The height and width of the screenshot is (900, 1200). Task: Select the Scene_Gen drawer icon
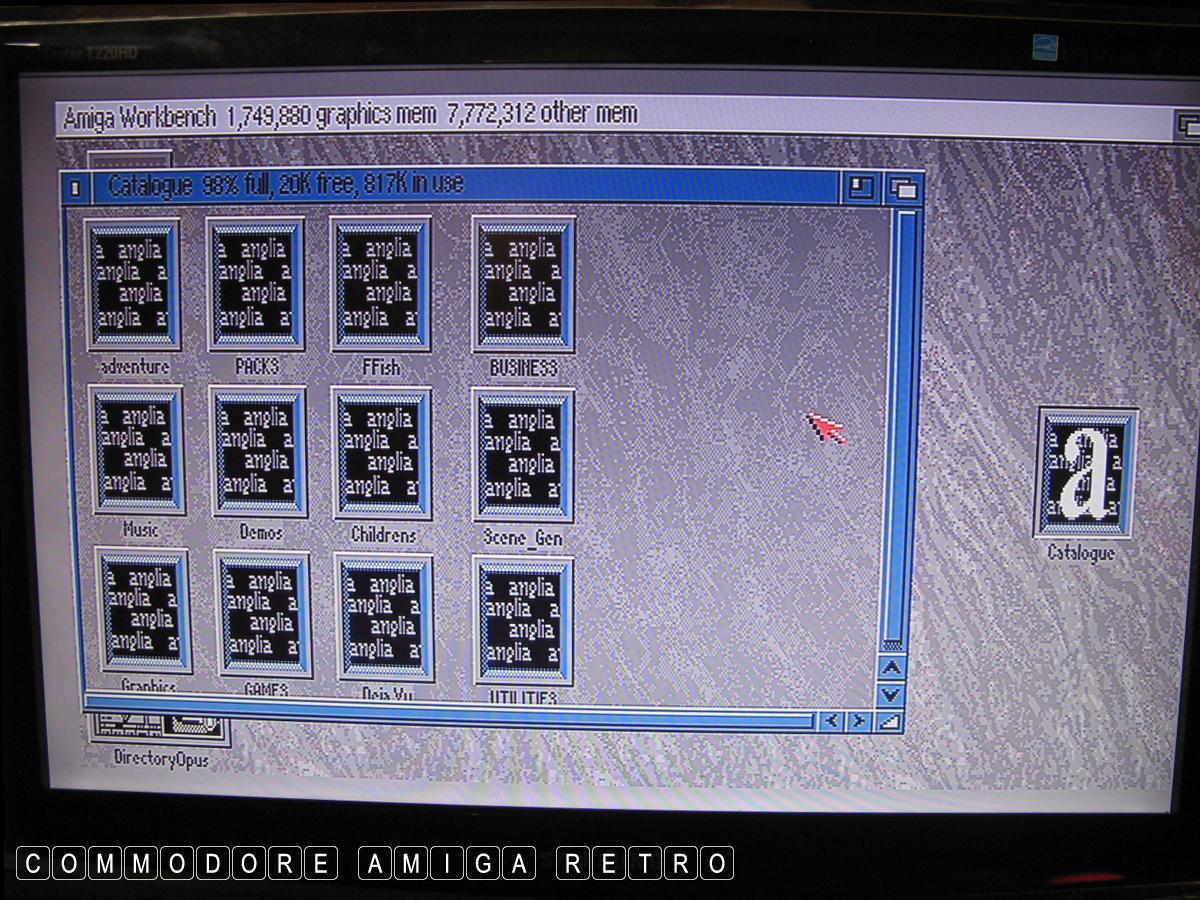[x=523, y=456]
